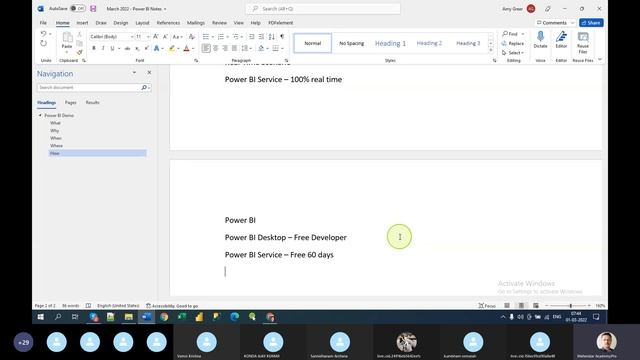Click the Share button

pyautogui.click(x=591, y=23)
